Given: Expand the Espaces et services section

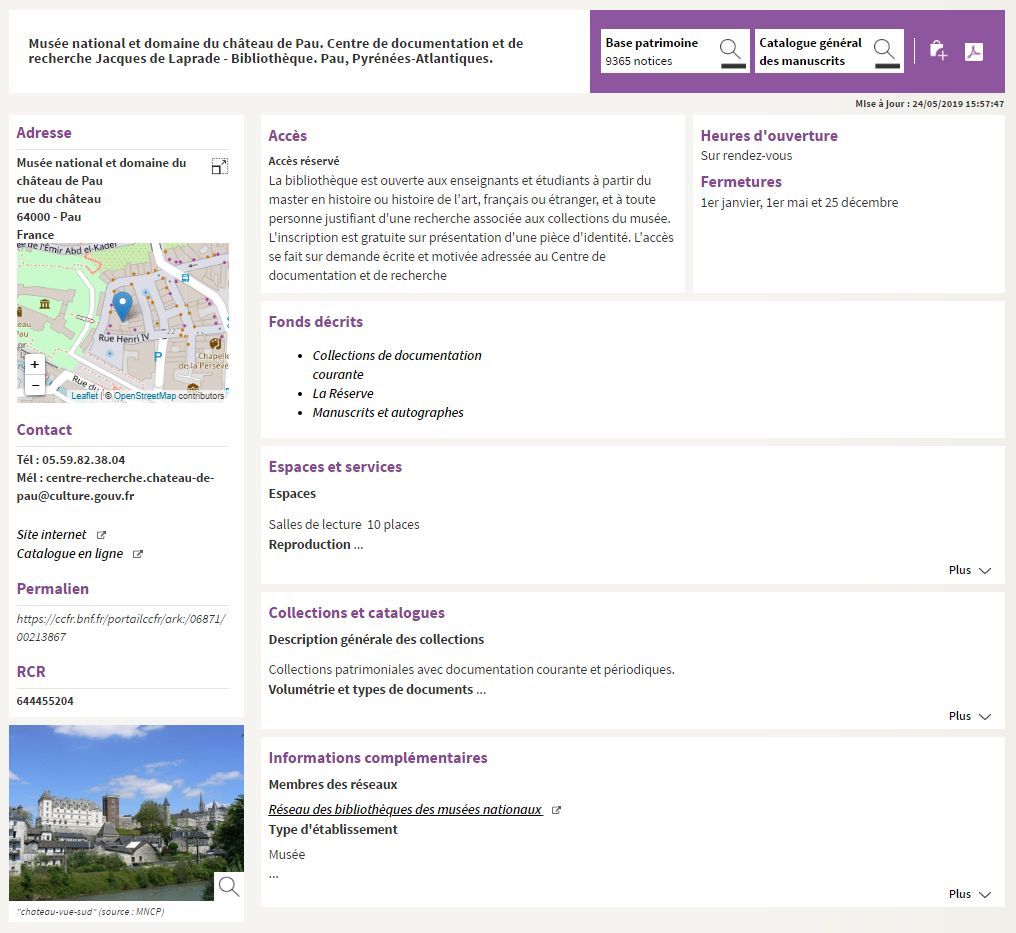Looking at the screenshot, I should (969, 570).
